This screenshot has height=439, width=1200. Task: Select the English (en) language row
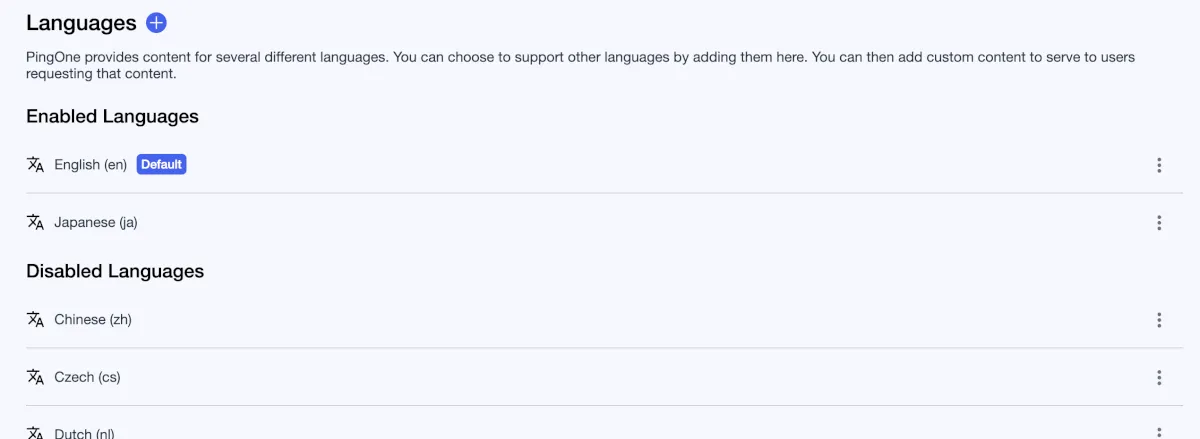91,165
